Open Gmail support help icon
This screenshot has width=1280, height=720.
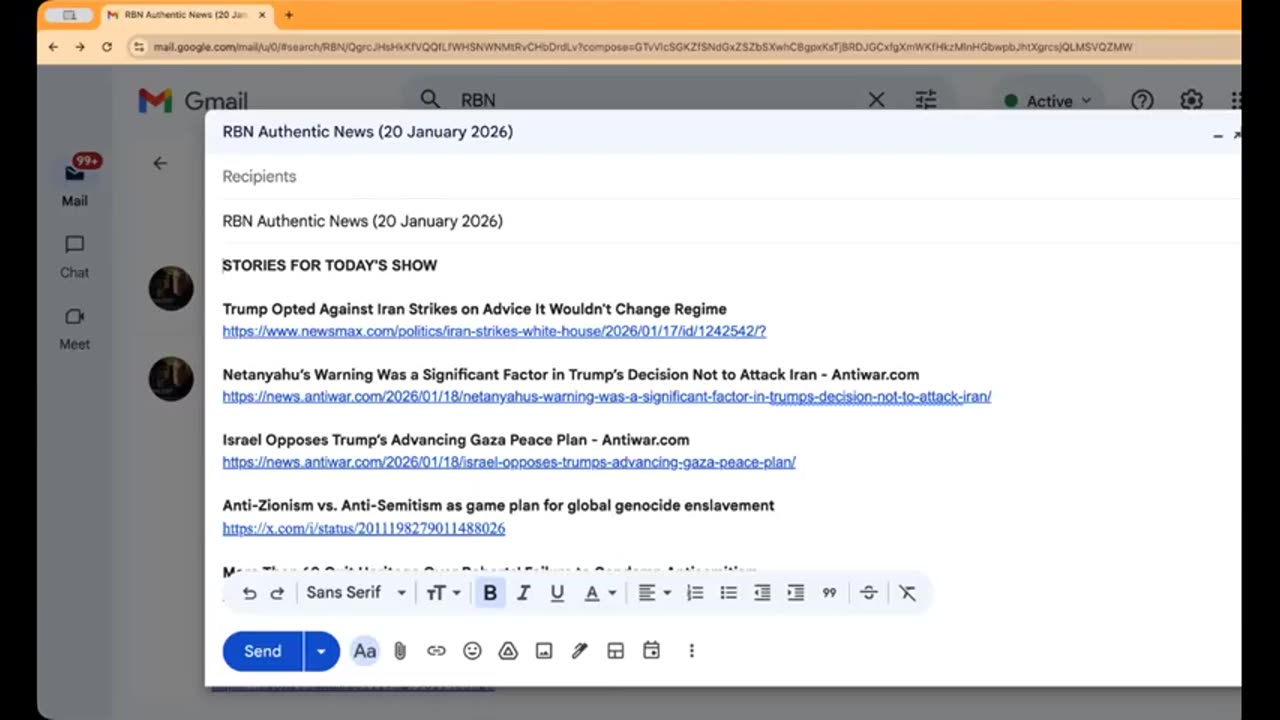[x=1142, y=100]
